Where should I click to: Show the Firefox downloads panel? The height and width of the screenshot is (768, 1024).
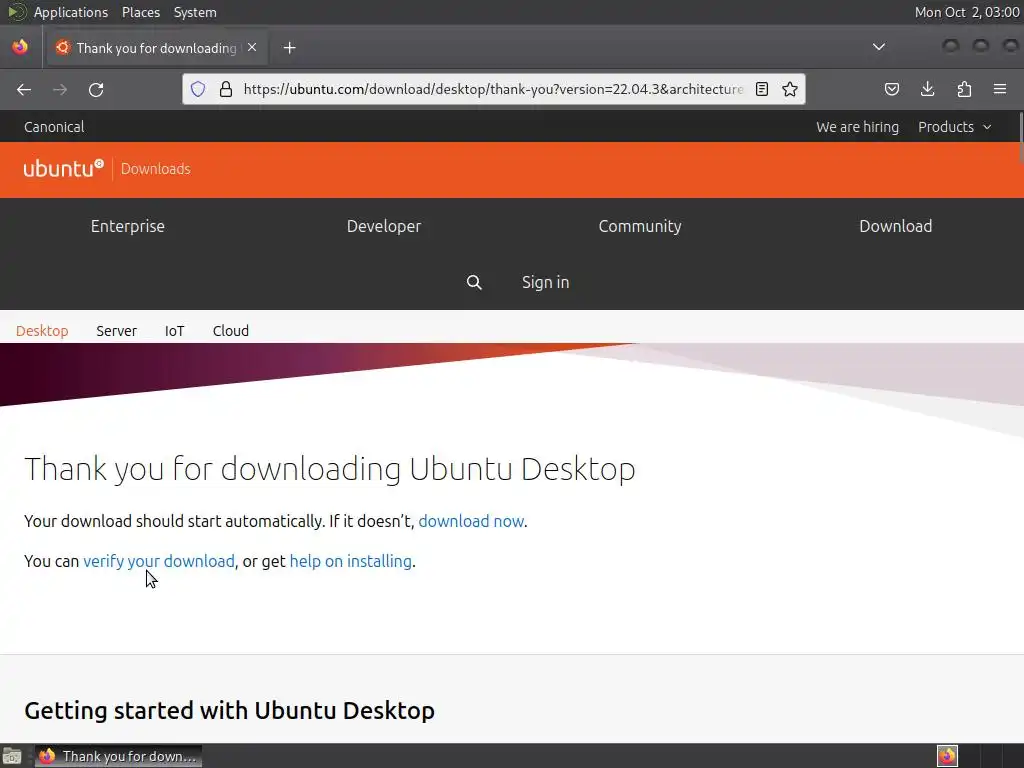tap(927, 89)
